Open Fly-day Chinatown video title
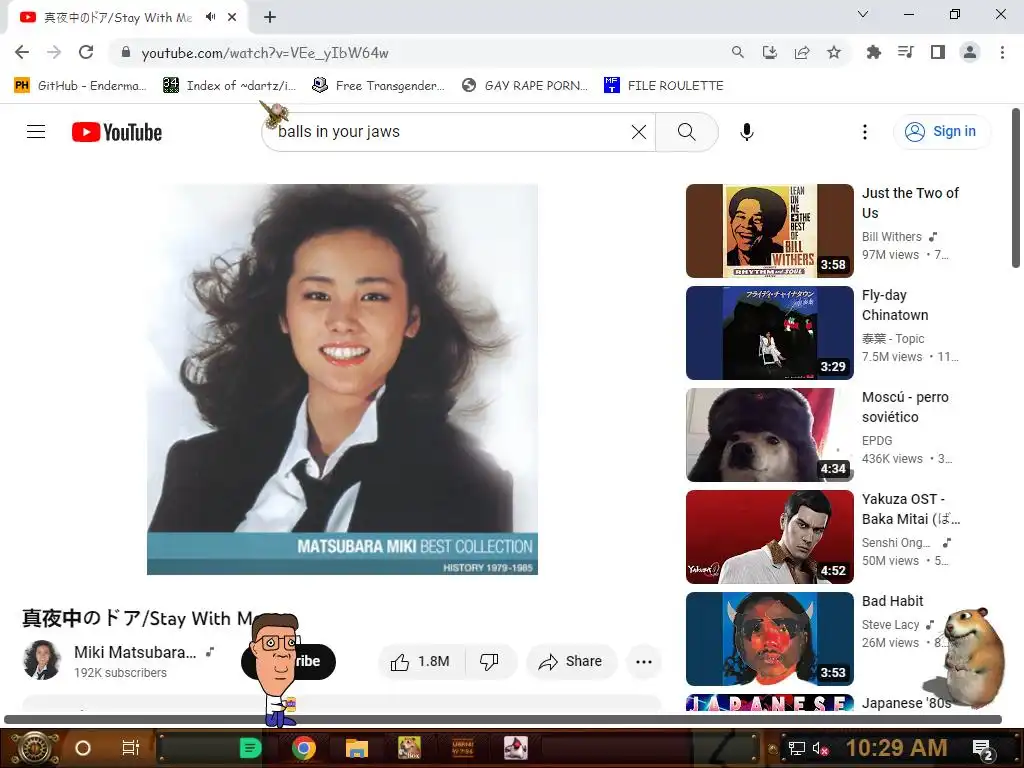Image resolution: width=1024 pixels, height=768 pixels. [895, 305]
